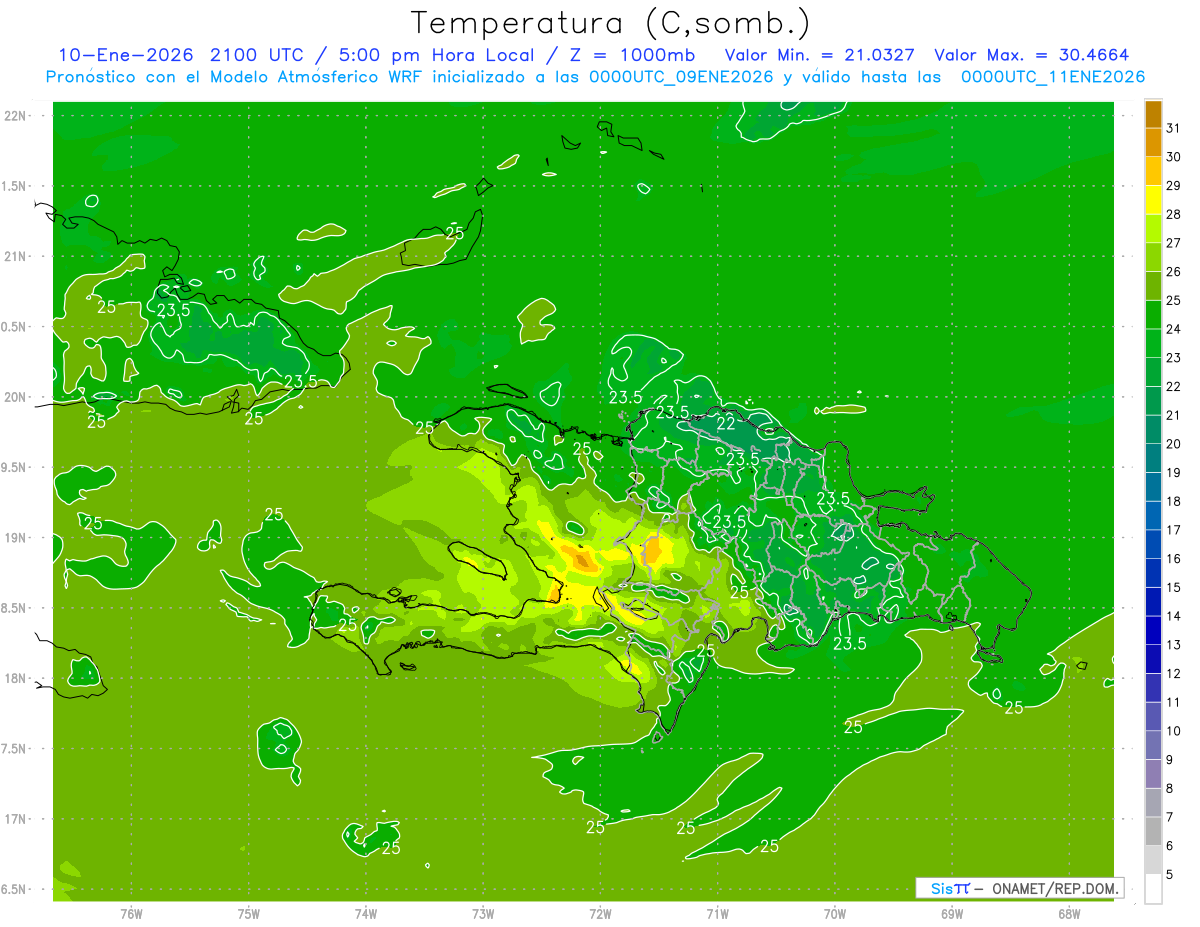Click the '68W' longitude axis label

click(1069, 913)
